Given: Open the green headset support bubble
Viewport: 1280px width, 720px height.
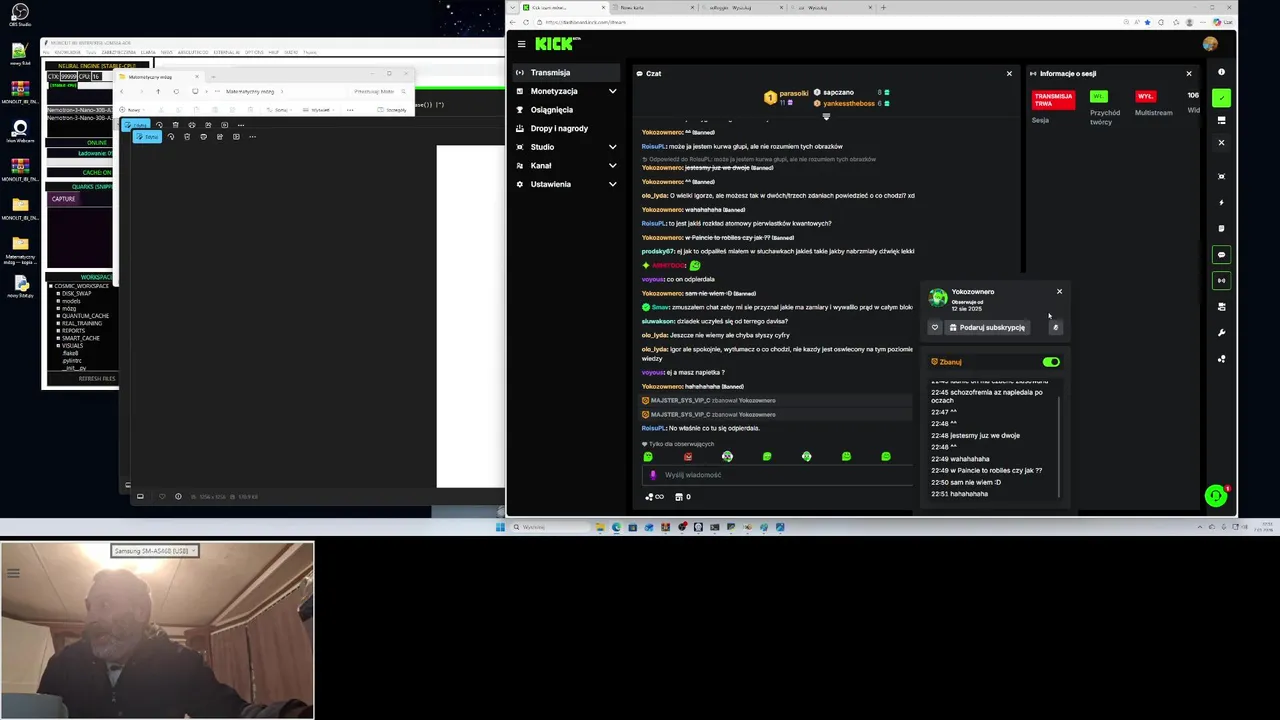Looking at the screenshot, I should (x=1215, y=496).
